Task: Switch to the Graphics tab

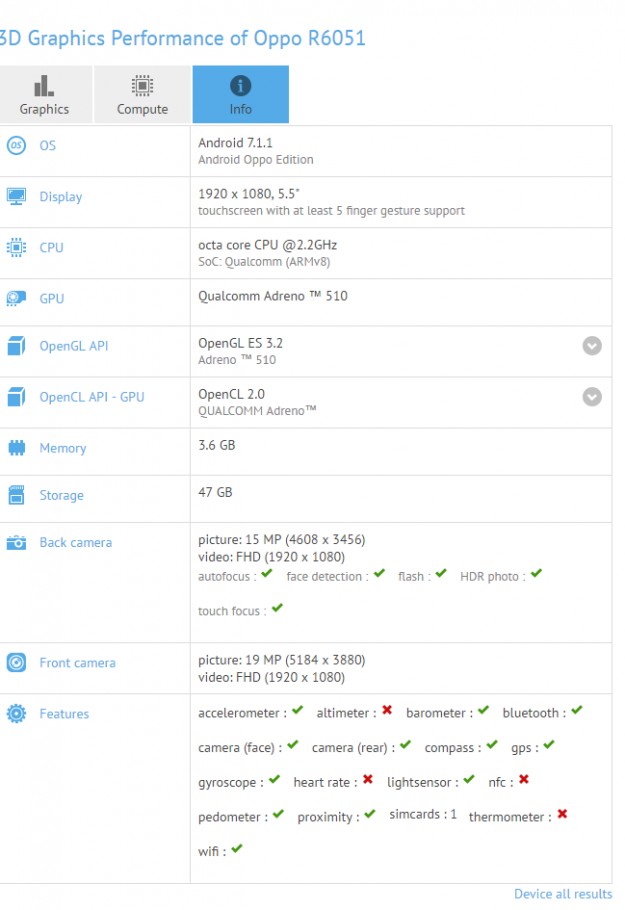Action: tap(44, 95)
